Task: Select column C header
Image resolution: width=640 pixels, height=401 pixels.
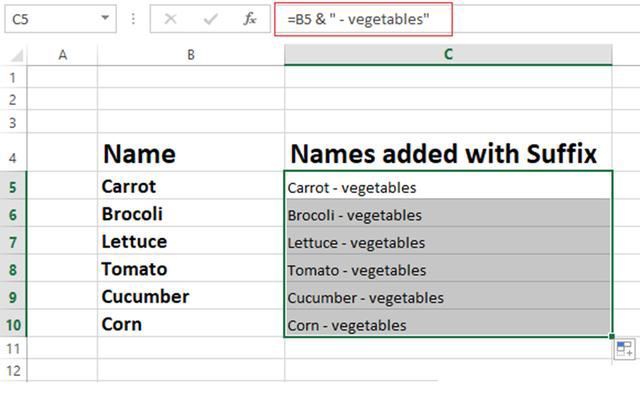Action: (448, 55)
